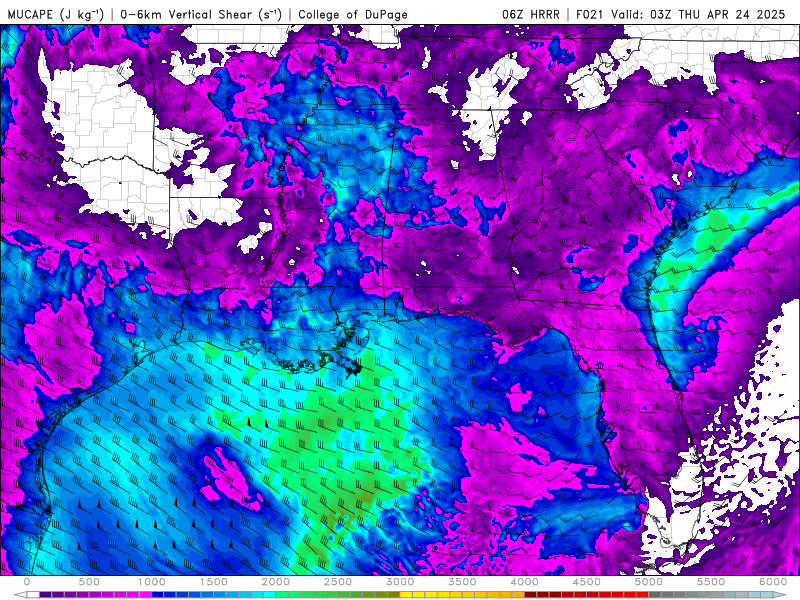This screenshot has height=600, width=800.
Task: Click the College of DuPage credit text
Action: click(353, 15)
